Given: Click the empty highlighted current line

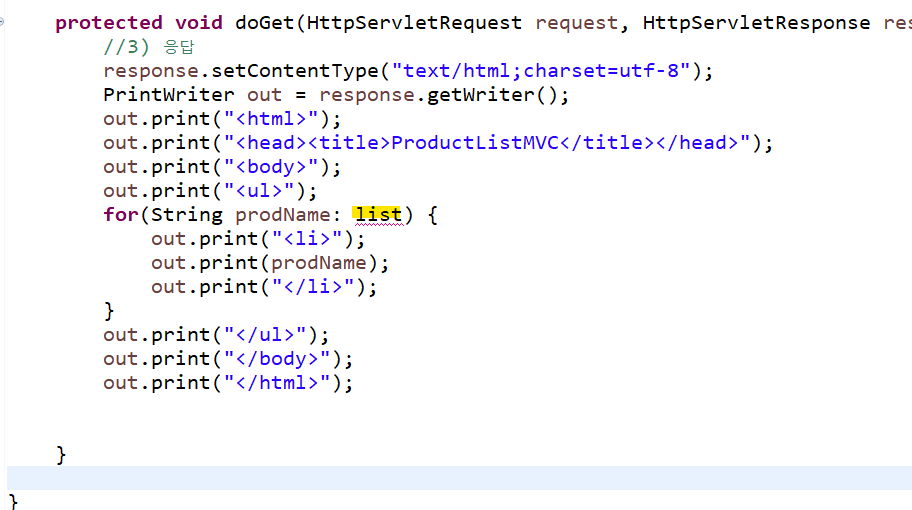Looking at the screenshot, I should click(459, 478).
